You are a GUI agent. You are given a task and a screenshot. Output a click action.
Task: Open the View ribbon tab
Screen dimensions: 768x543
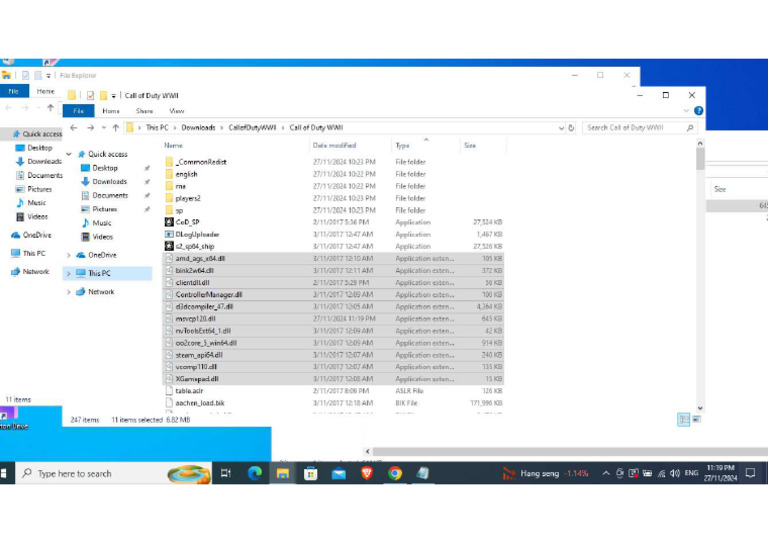(x=177, y=111)
